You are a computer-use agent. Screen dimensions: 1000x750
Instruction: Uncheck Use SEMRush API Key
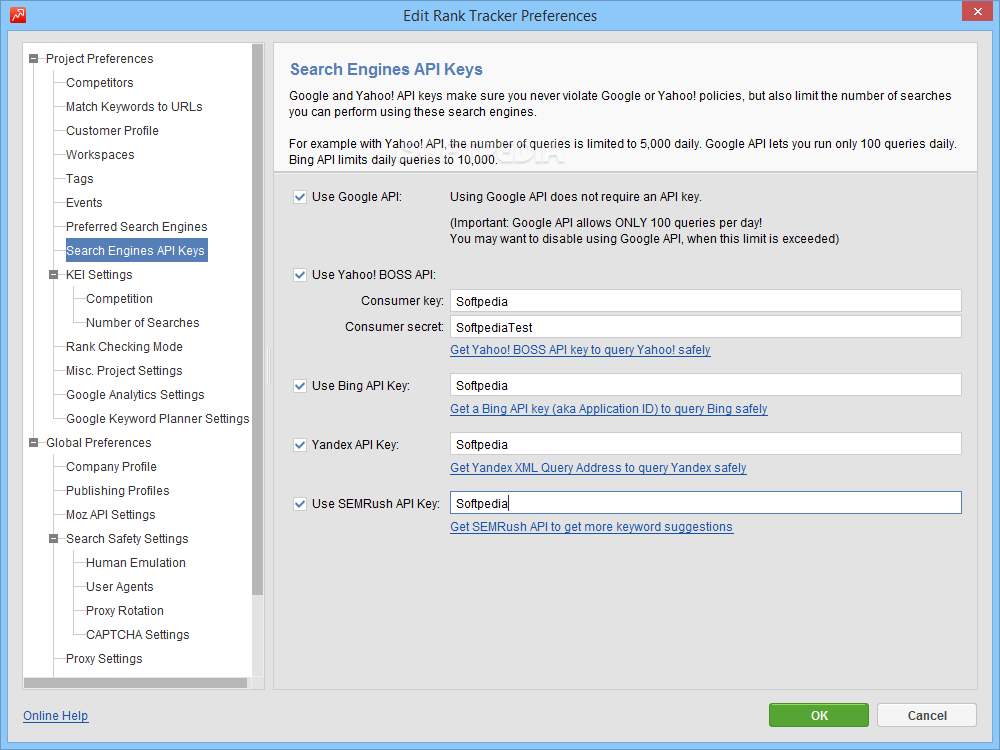pos(300,504)
